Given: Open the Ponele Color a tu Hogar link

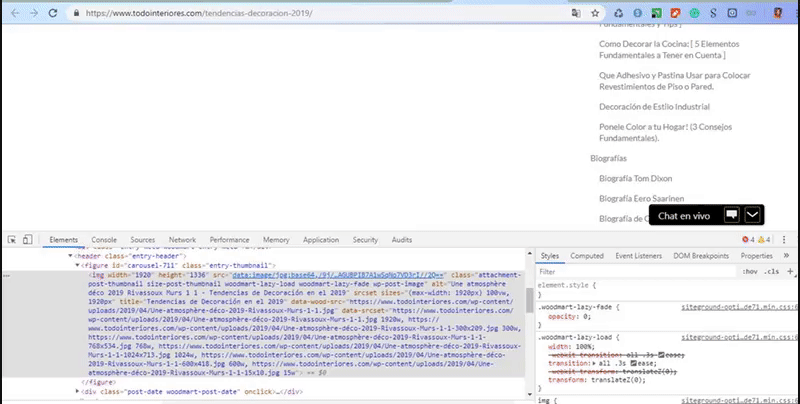Looking at the screenshot, I should pos(665,133).
